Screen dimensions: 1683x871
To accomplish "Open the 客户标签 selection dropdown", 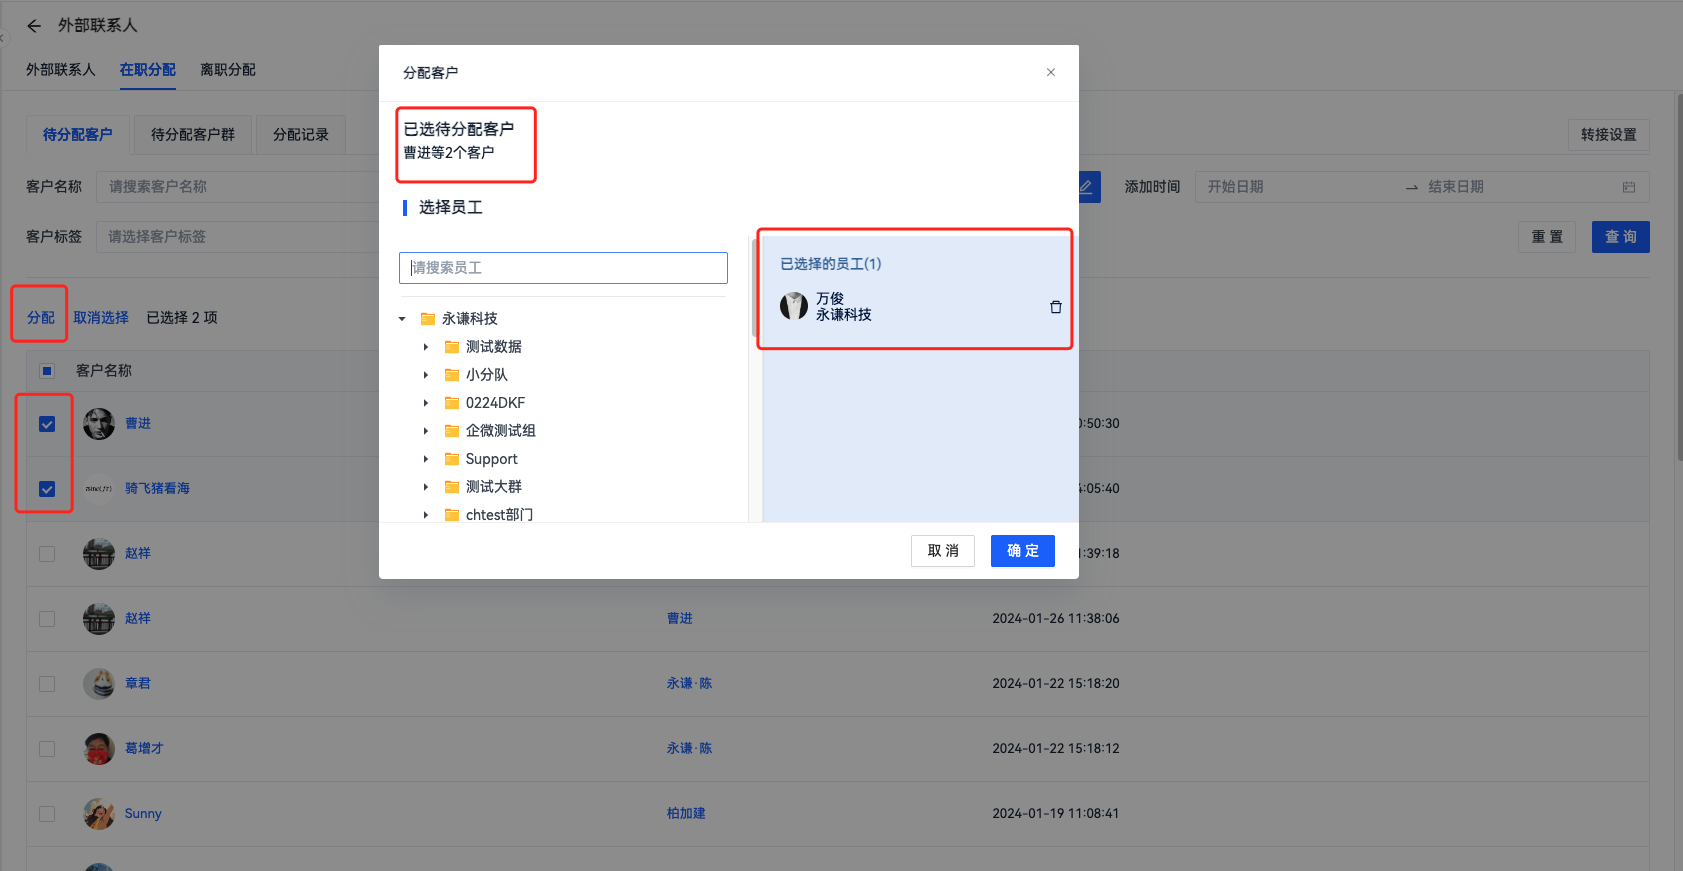I will (x=237, y=237).
